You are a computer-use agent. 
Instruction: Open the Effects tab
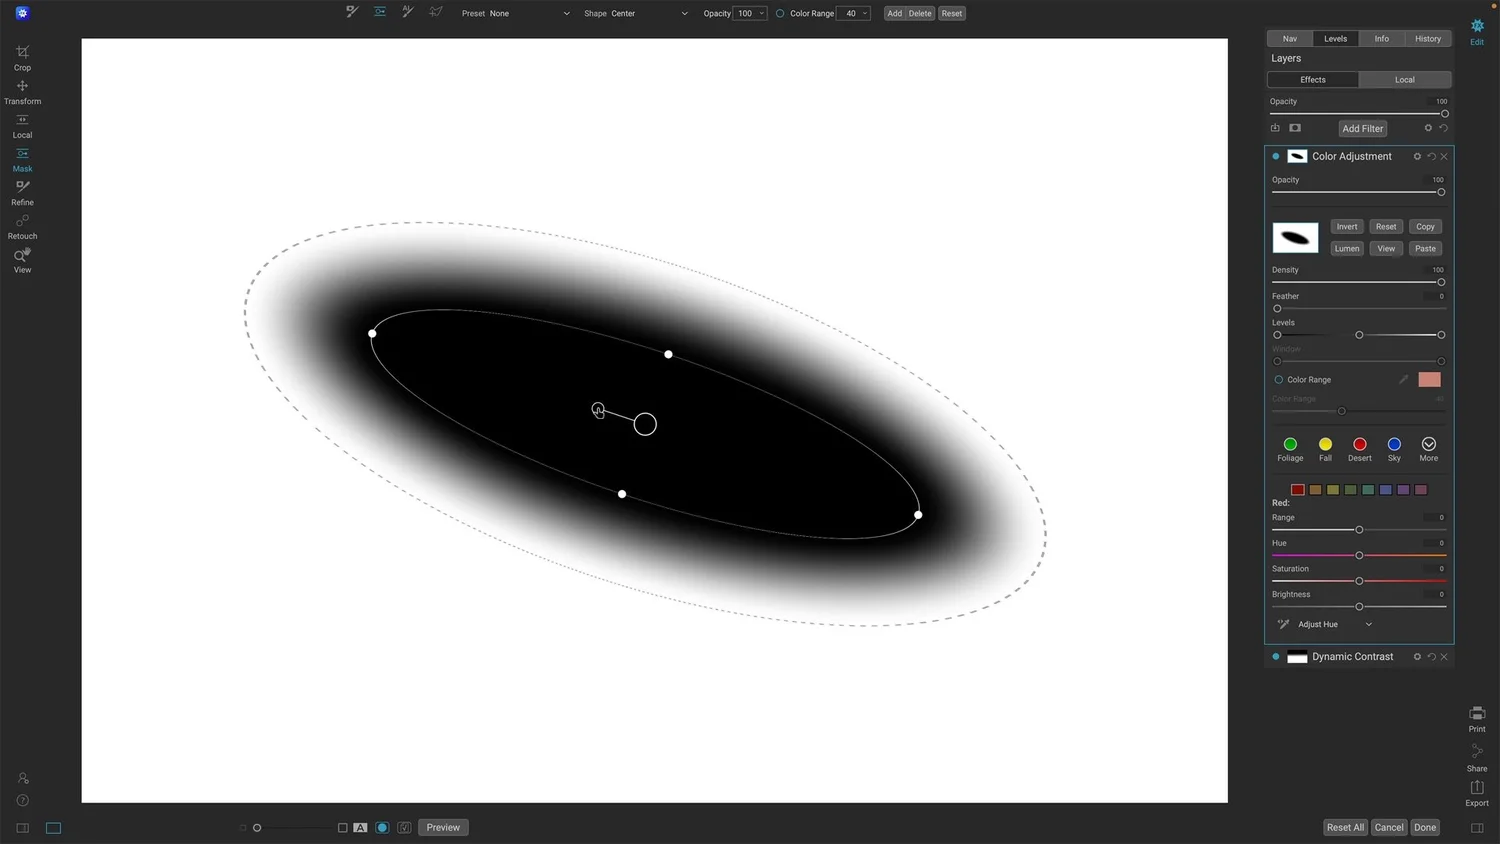click(1312, 79)
